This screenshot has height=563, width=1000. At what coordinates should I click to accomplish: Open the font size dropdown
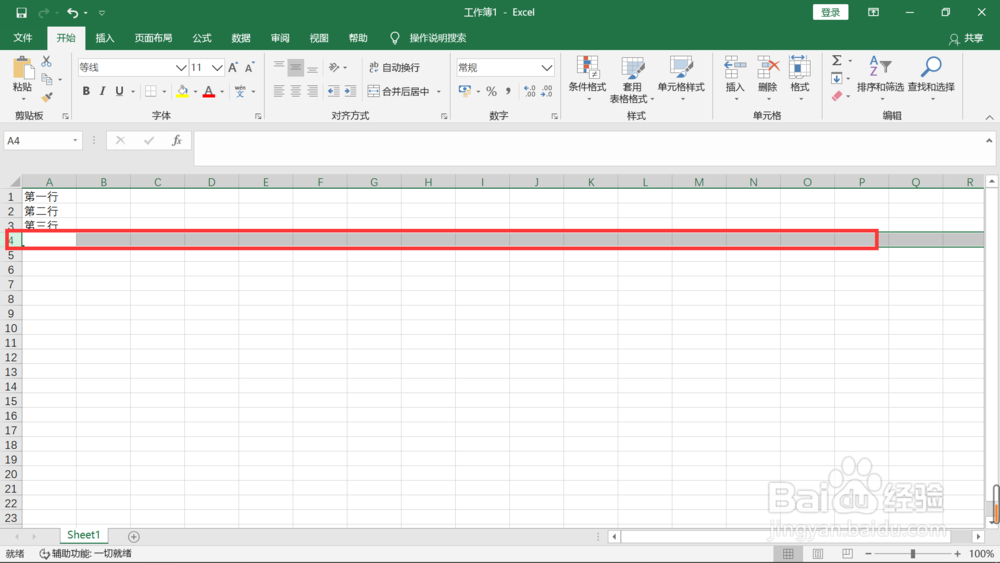tap(217, 68)
